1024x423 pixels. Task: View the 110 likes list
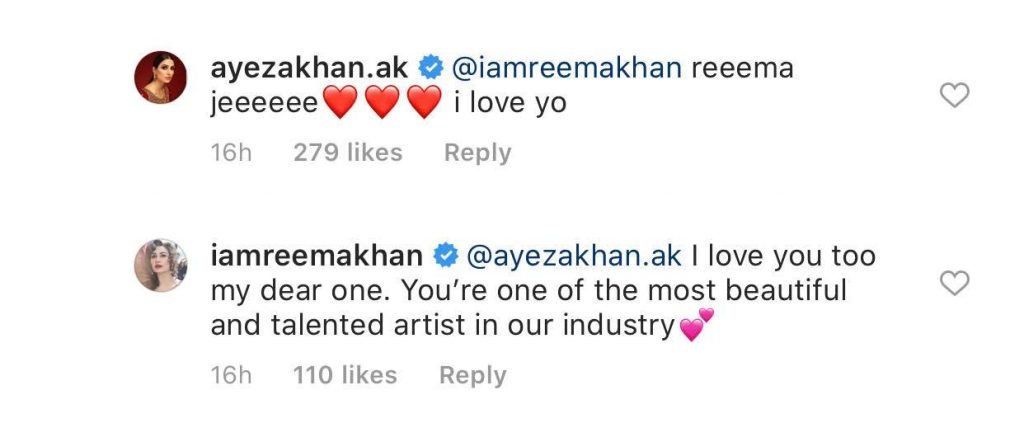pos(345,375)
